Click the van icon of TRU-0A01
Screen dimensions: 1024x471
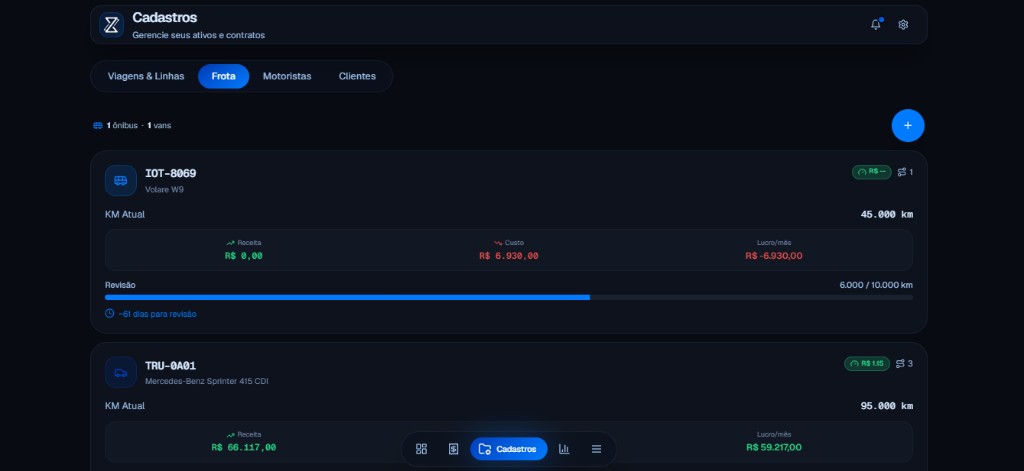(x=121, y=372)
